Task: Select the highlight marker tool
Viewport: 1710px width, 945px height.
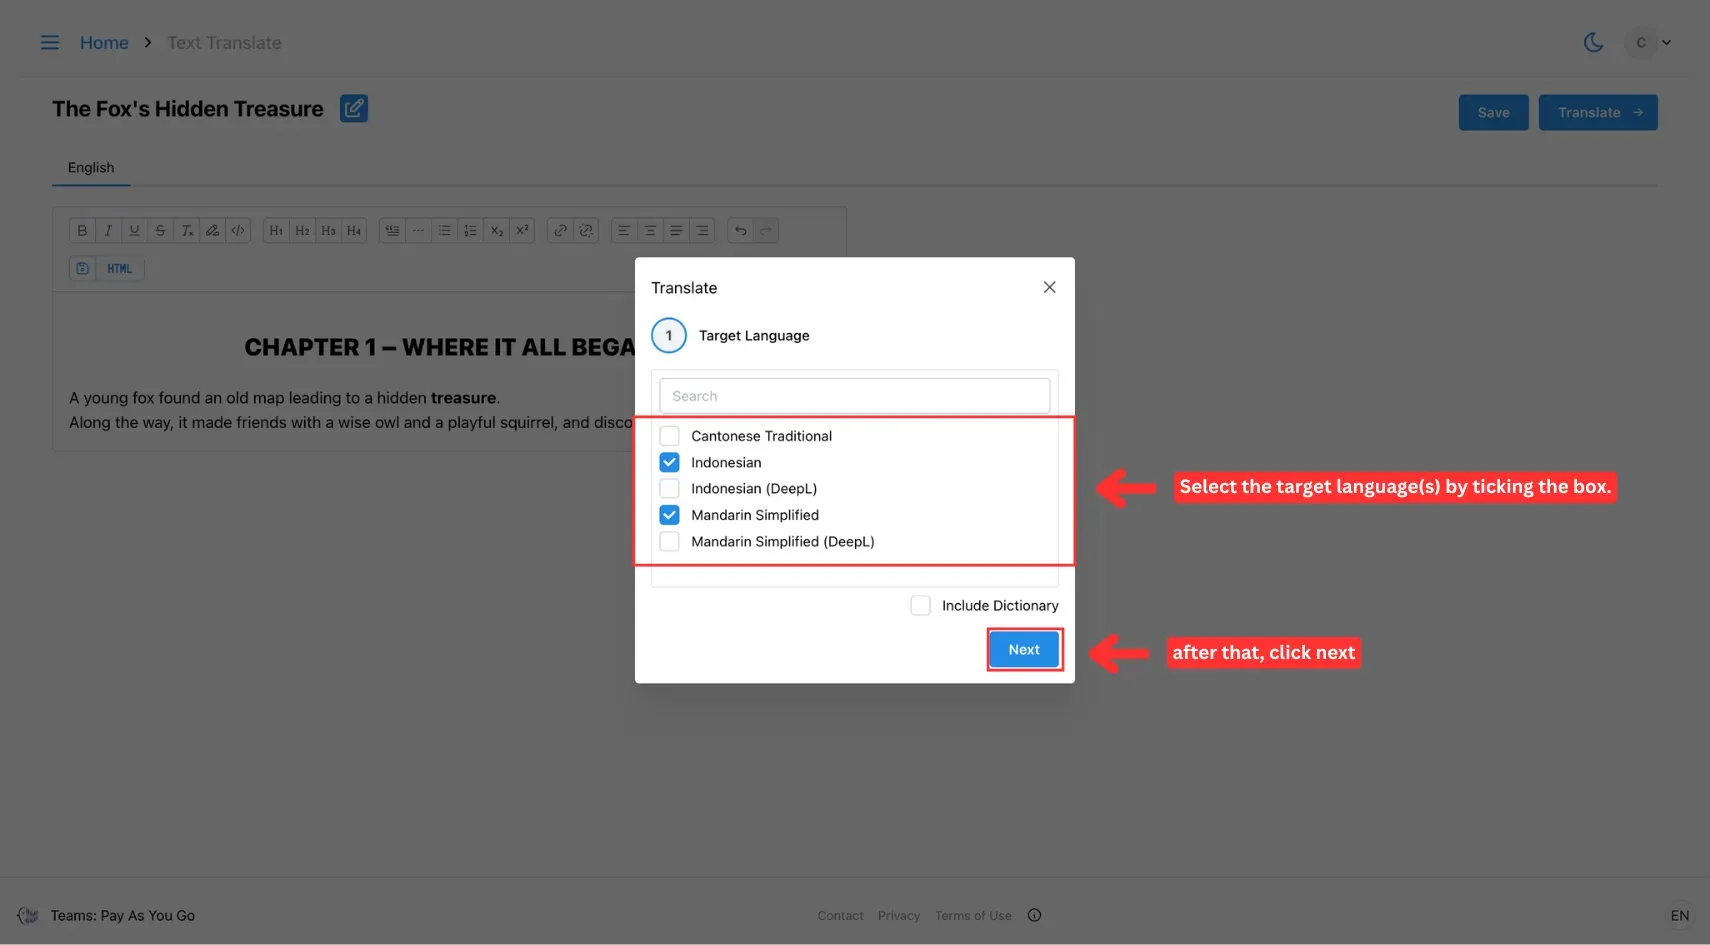Action: click(x=212, y=230)
